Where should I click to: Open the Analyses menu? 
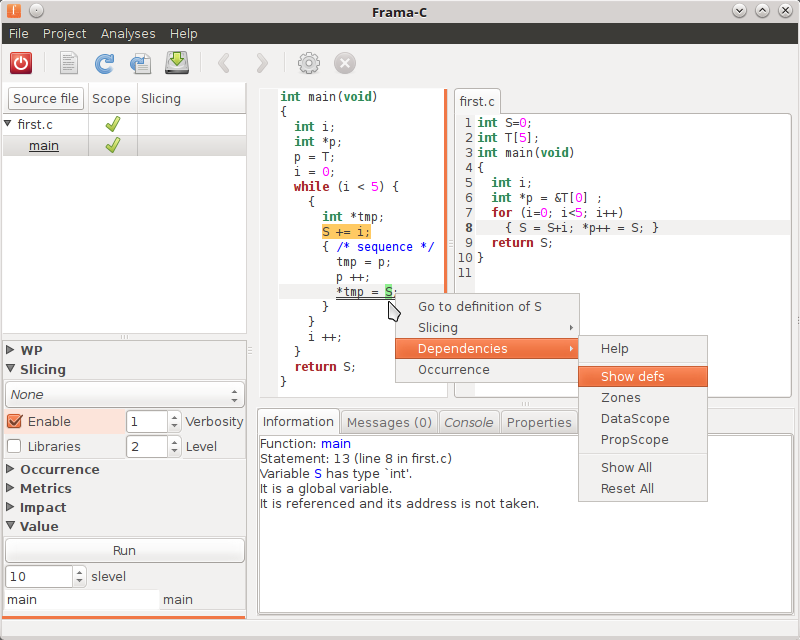pyautogui.click(x=128, y=34)
